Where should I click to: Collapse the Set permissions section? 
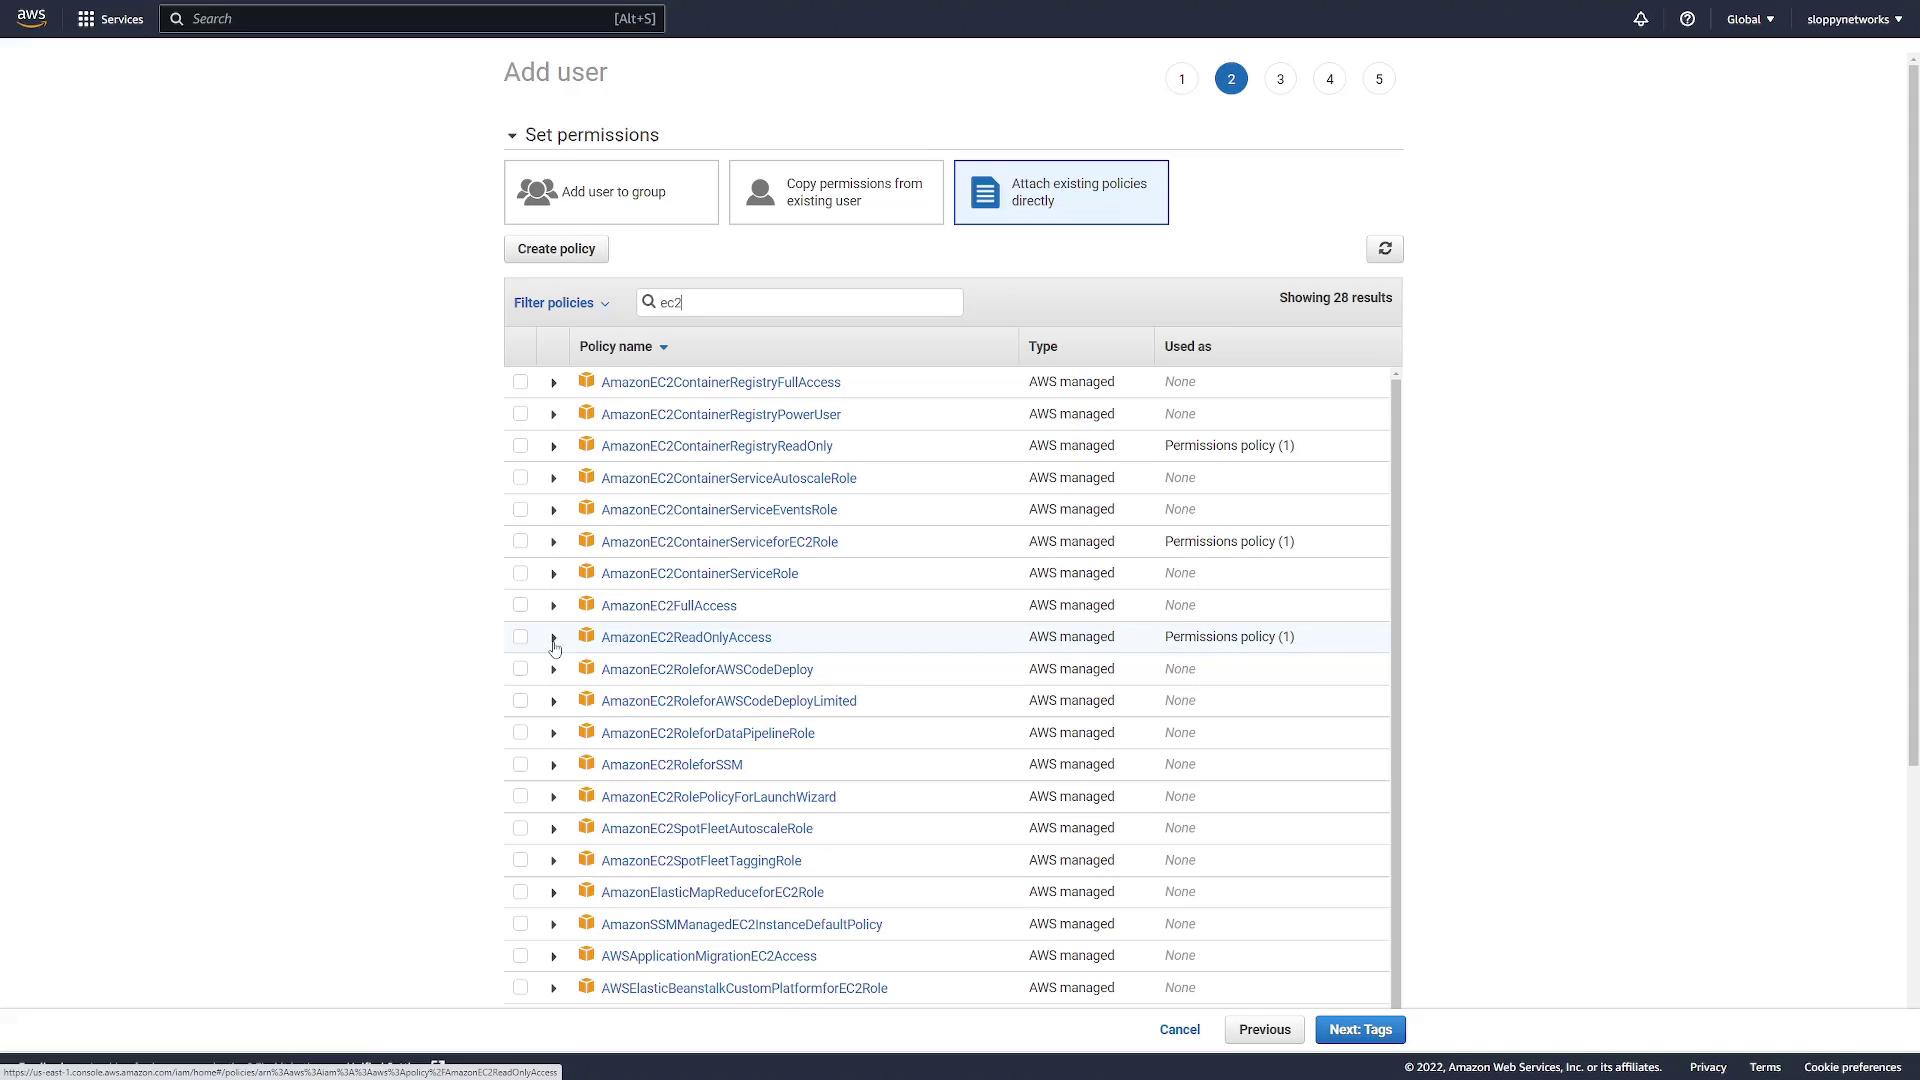tap(512, 136)
